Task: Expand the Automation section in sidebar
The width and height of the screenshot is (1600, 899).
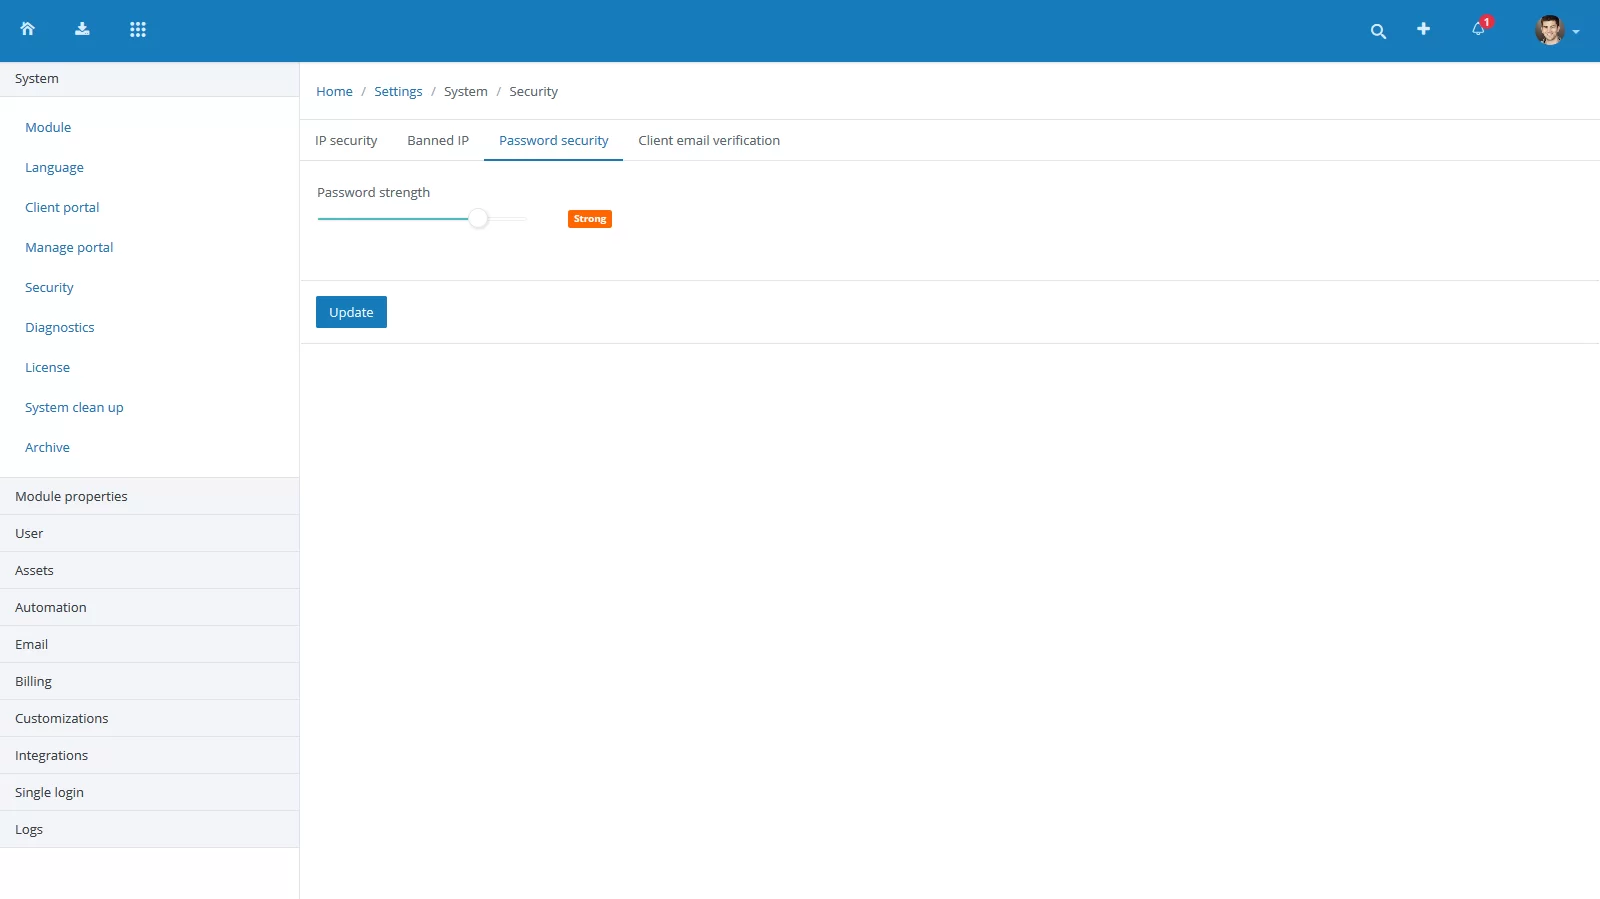Action: point(51,607)
